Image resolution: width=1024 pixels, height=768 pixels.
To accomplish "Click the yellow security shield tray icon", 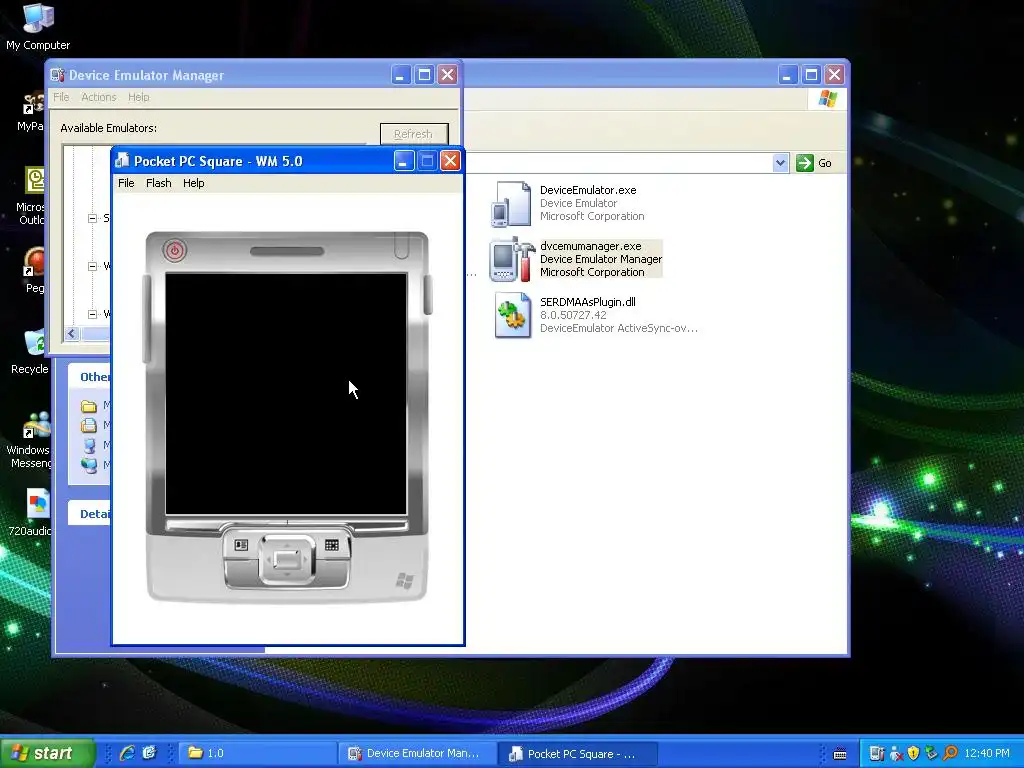I will (x=914, y=754).
